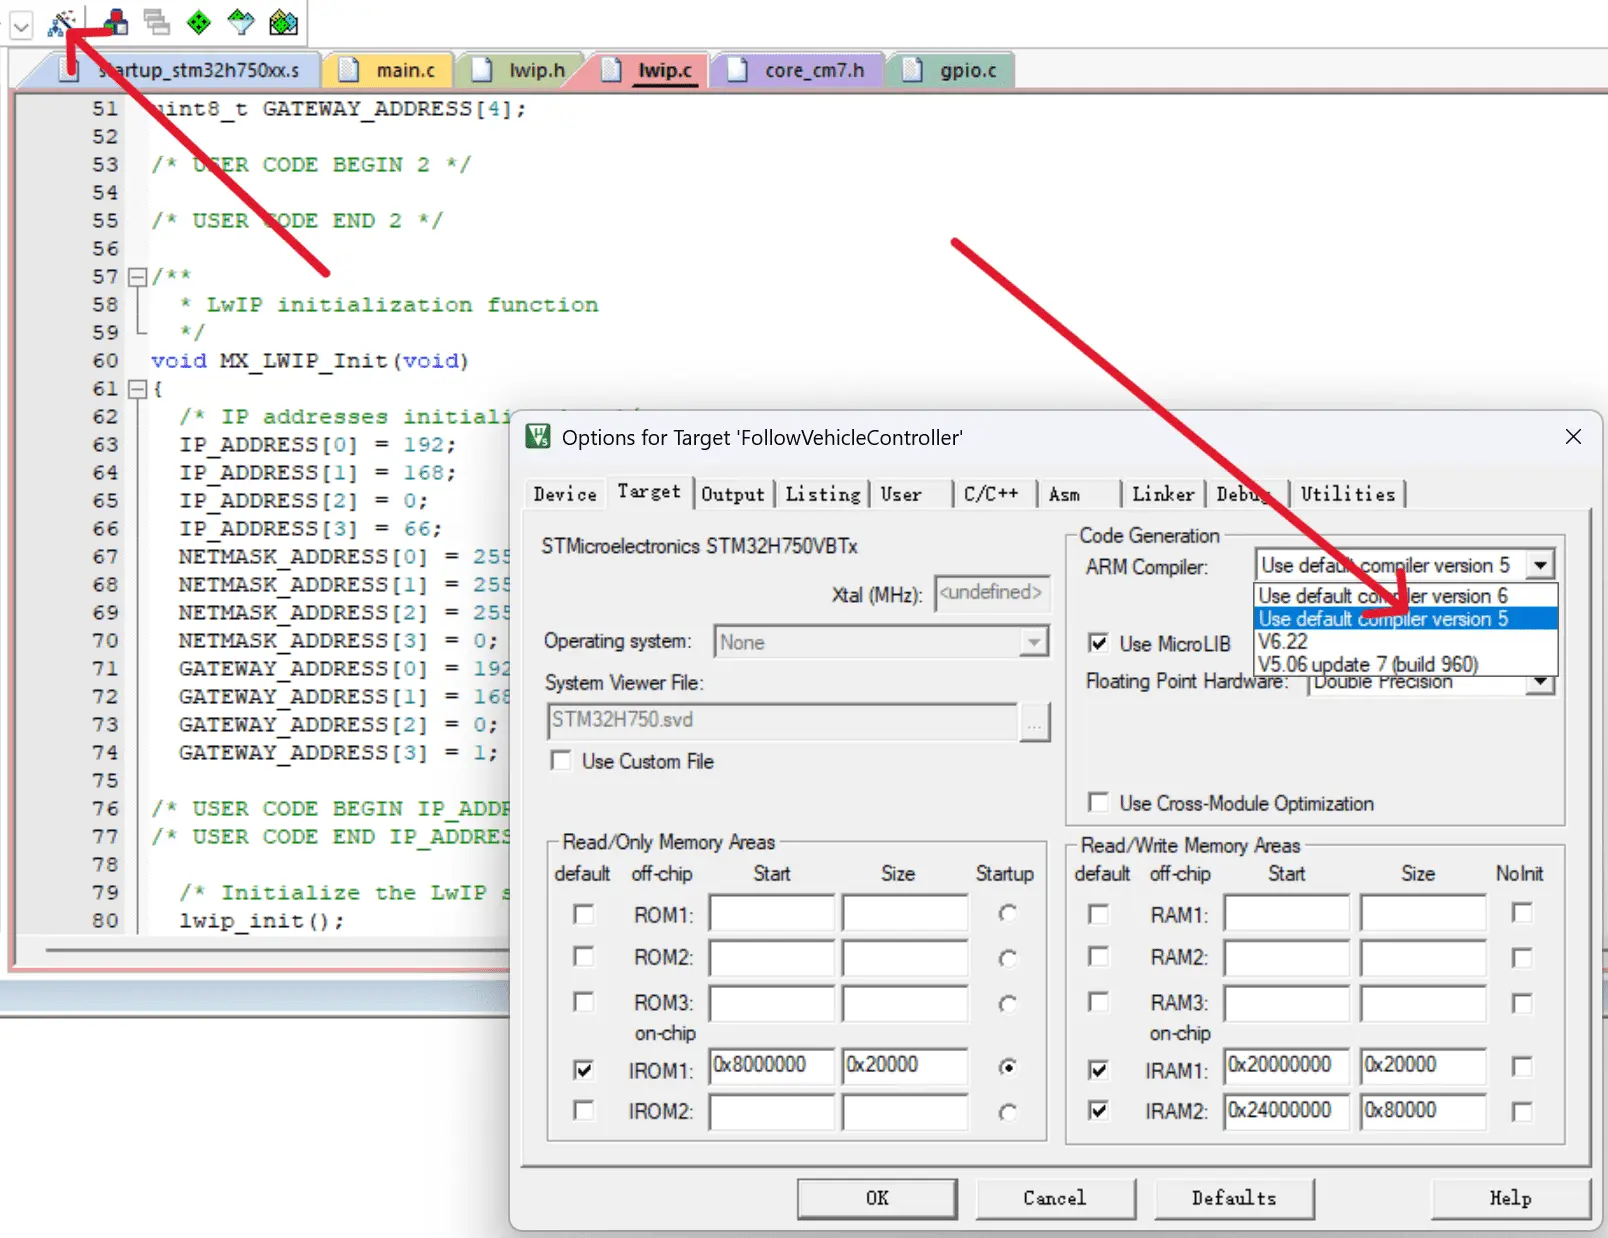Toggle the IROM1 default checkbox
Image resolution: width=1608 pixels, height=1238 pixels.
click(584, 1070)
